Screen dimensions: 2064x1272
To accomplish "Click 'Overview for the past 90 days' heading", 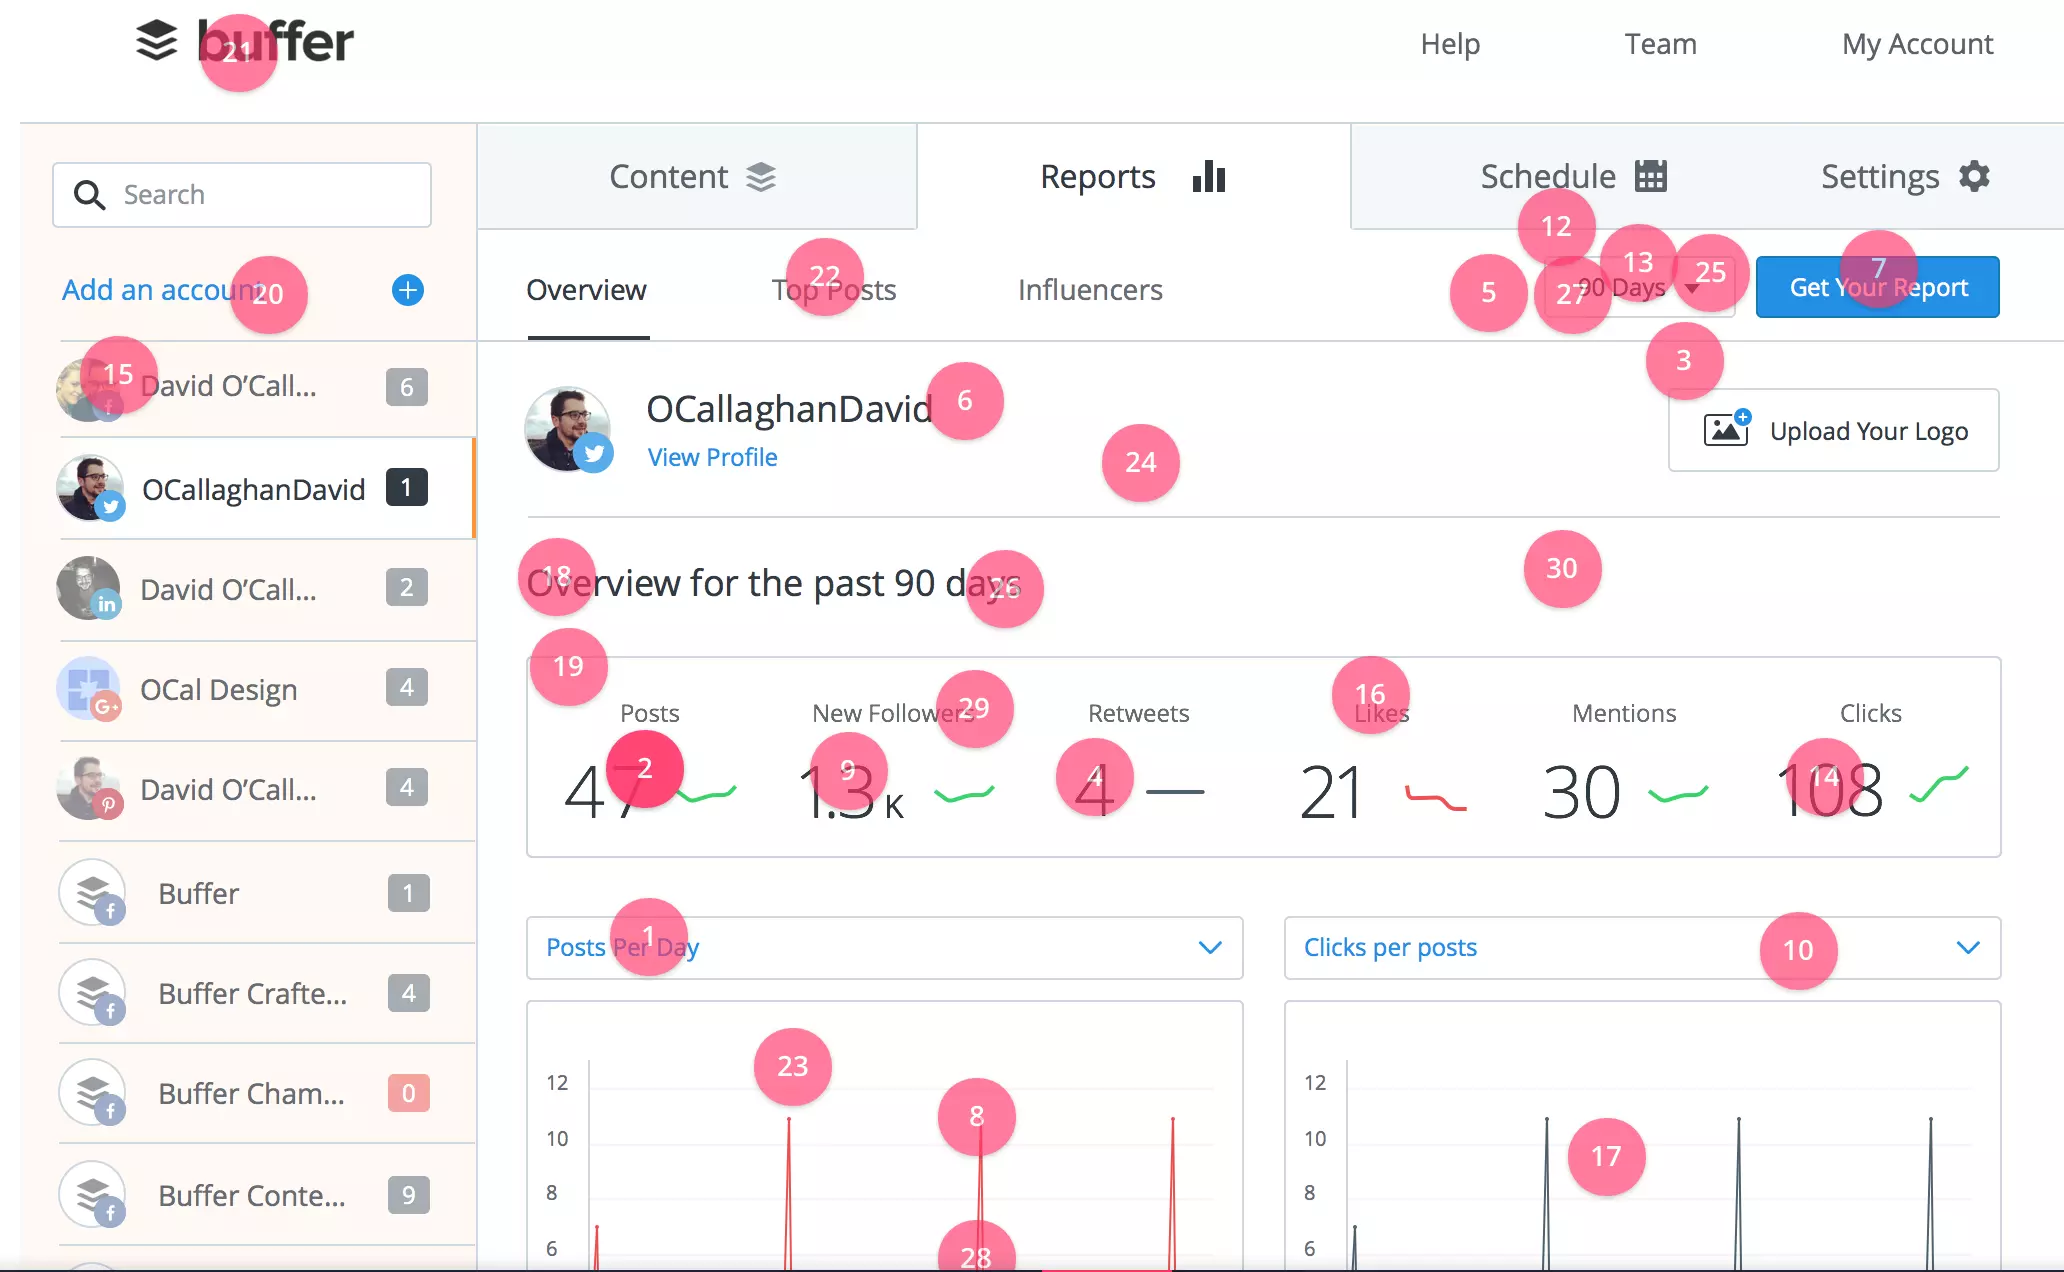I will [774, 583].
